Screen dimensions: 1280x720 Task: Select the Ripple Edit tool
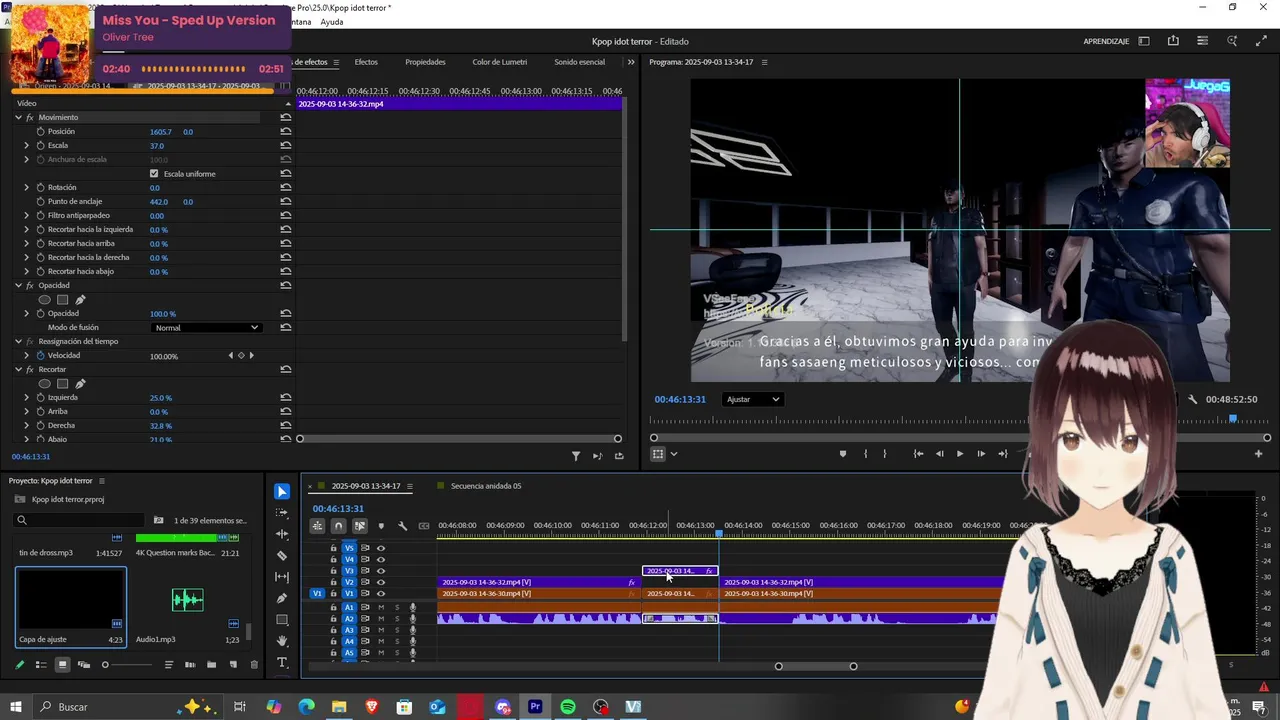click(282, 534)
